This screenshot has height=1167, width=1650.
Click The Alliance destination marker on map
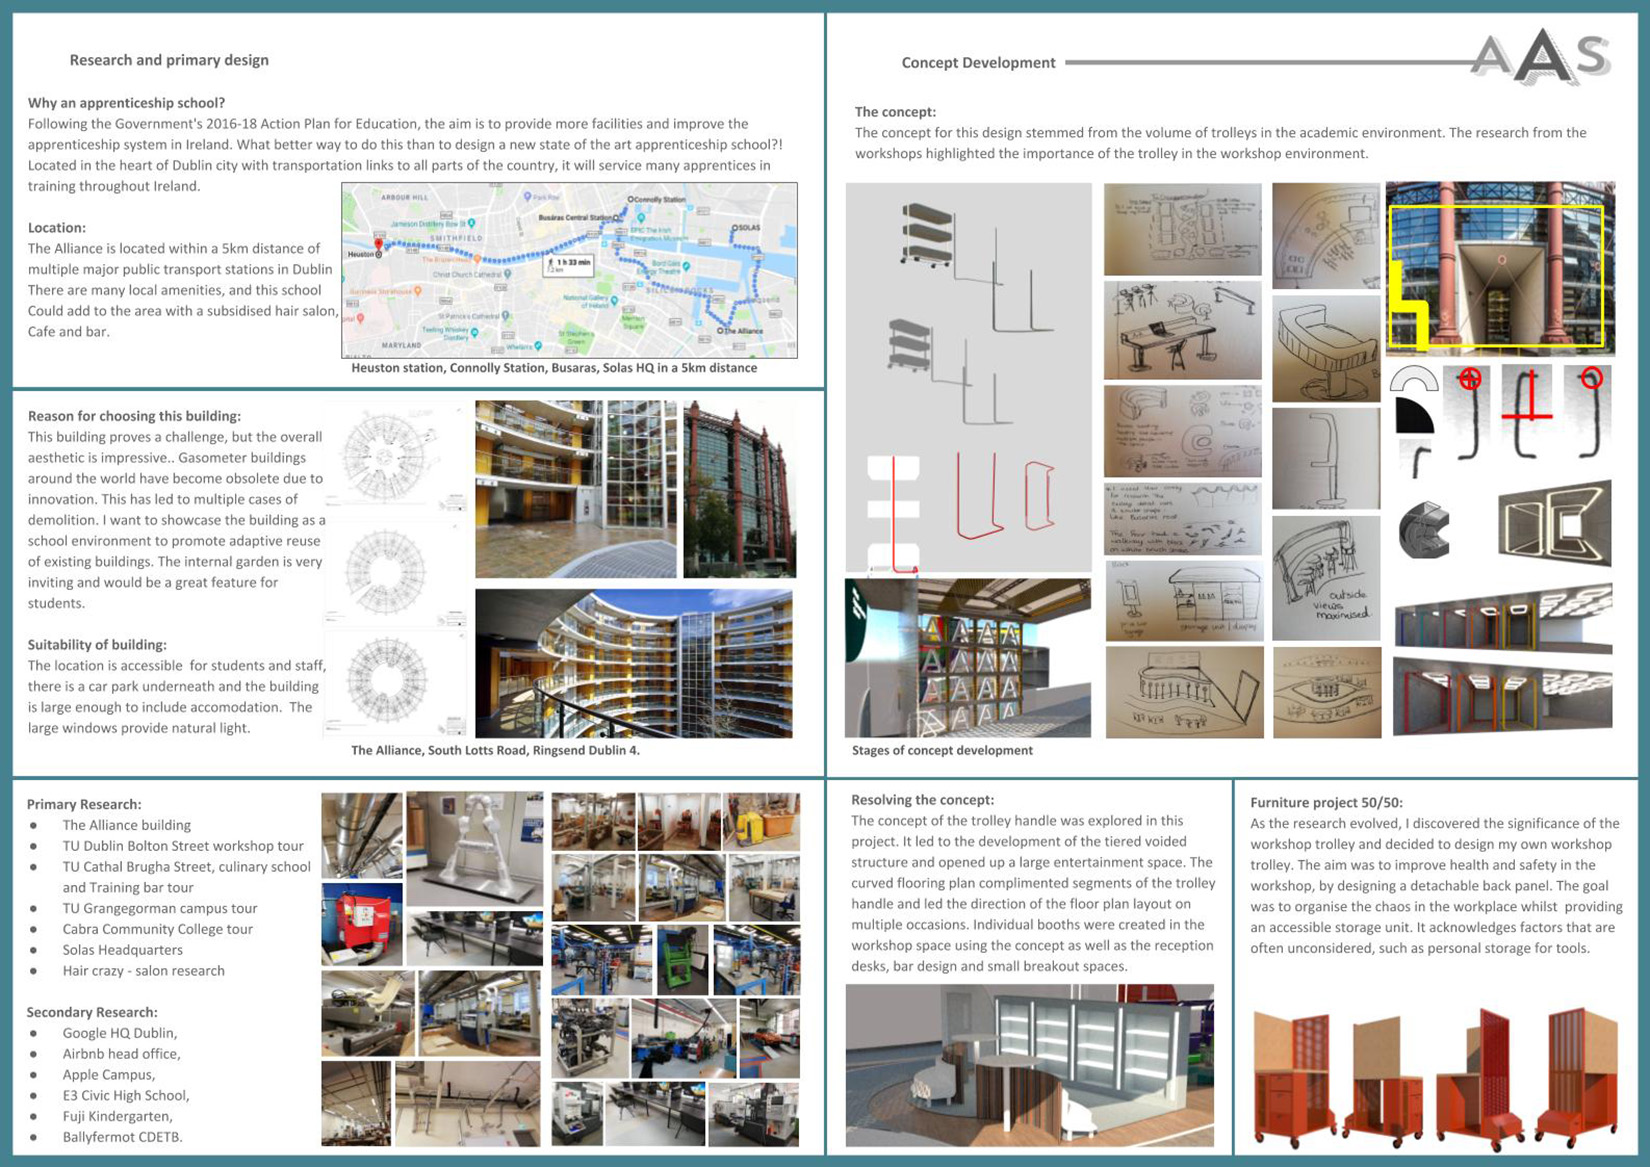[x=720, y=330]
